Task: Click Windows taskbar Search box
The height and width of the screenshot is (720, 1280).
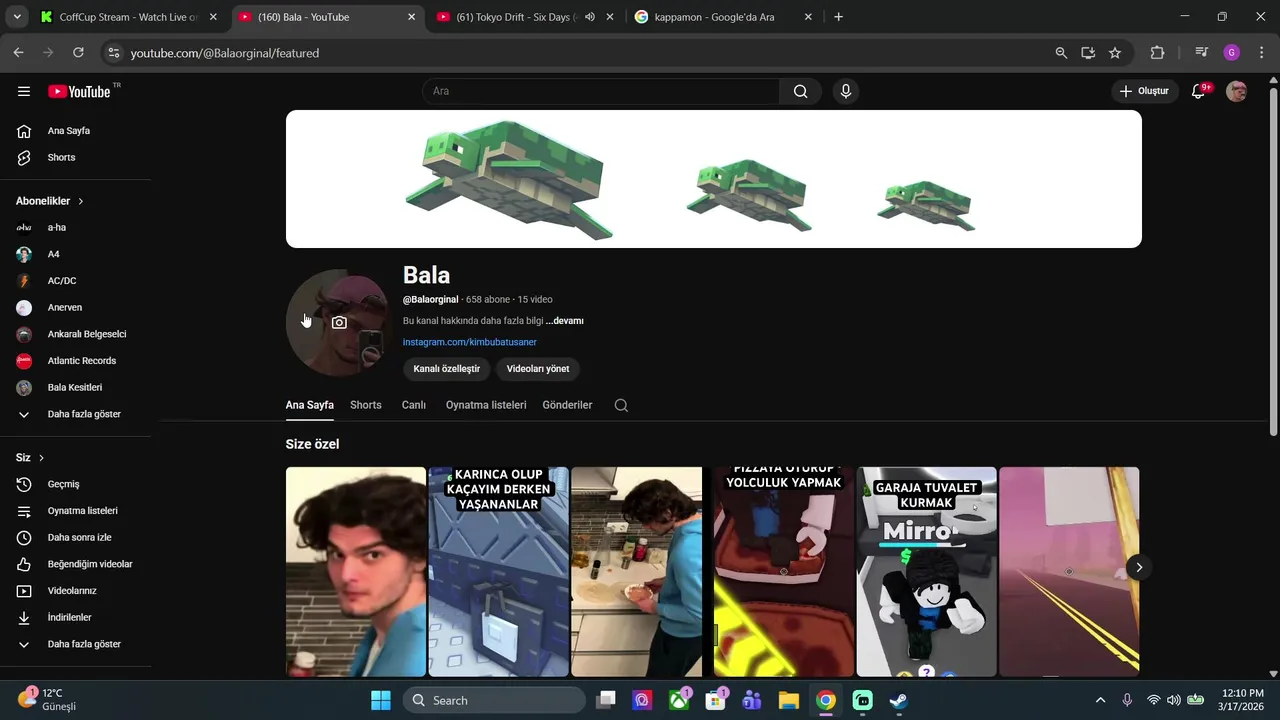Action: 494,700
